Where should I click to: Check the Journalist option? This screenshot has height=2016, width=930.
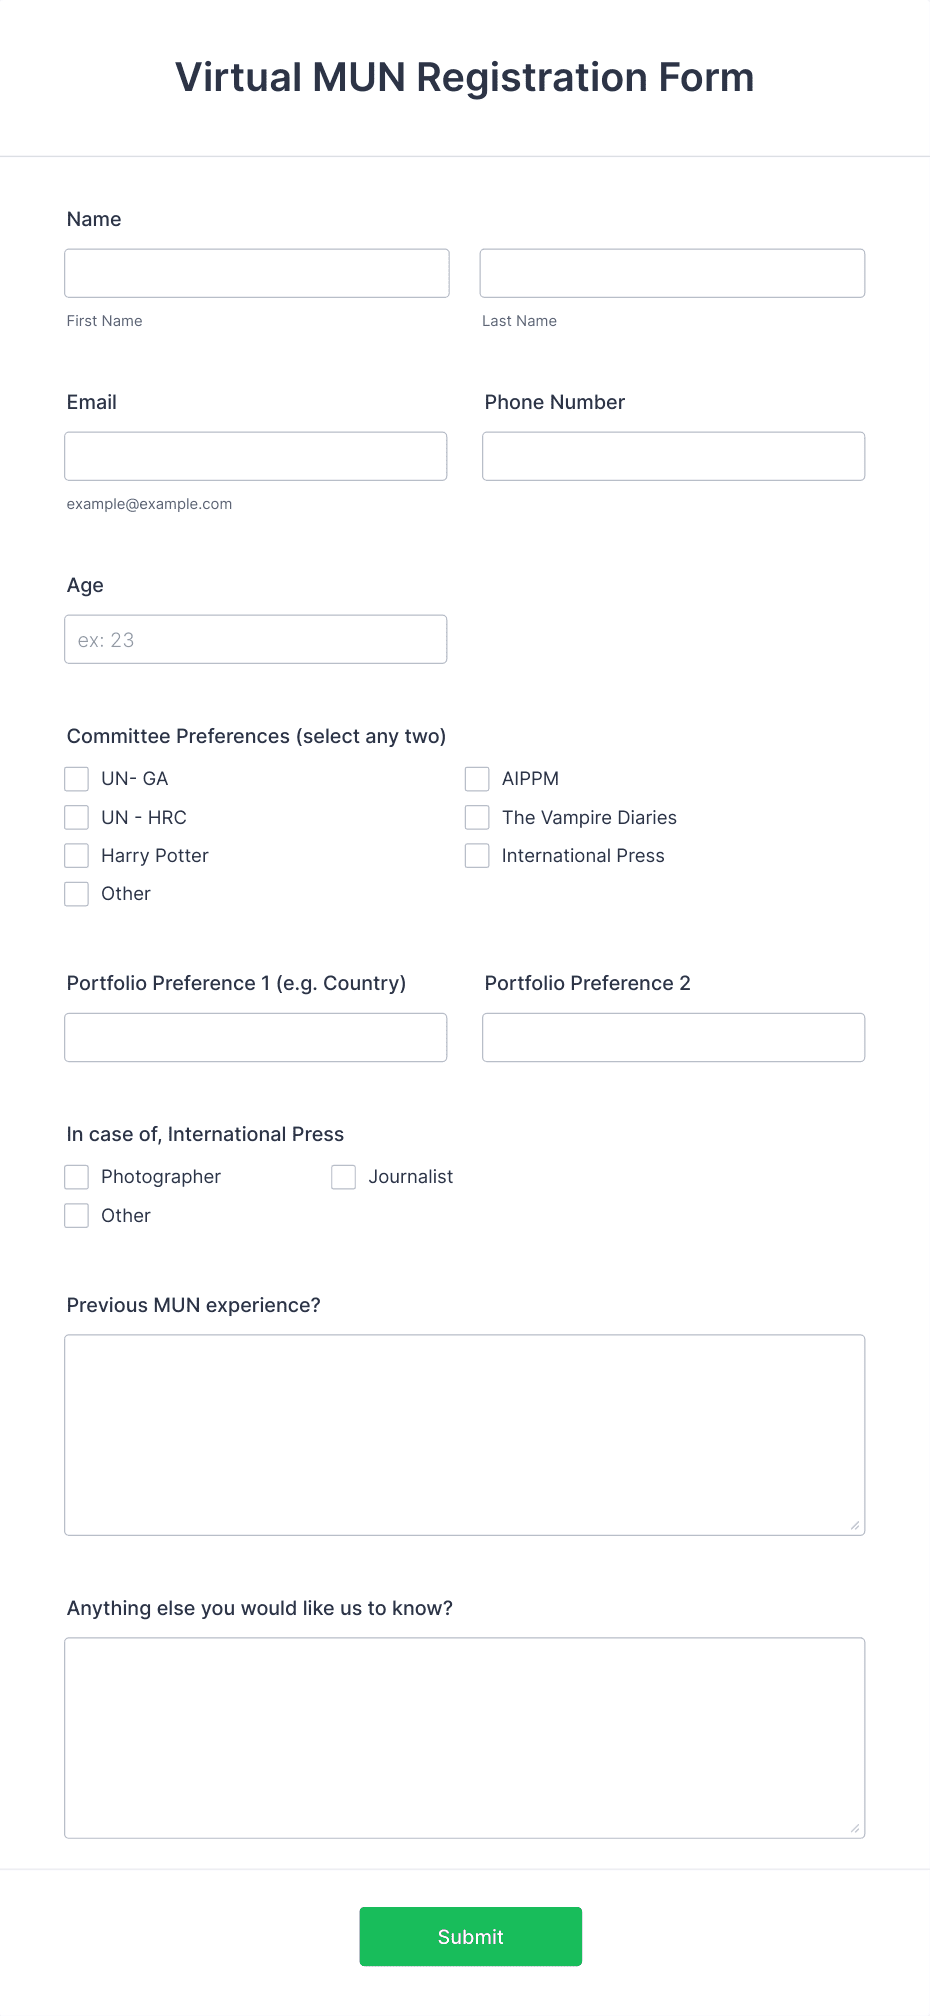[343, 1176]
